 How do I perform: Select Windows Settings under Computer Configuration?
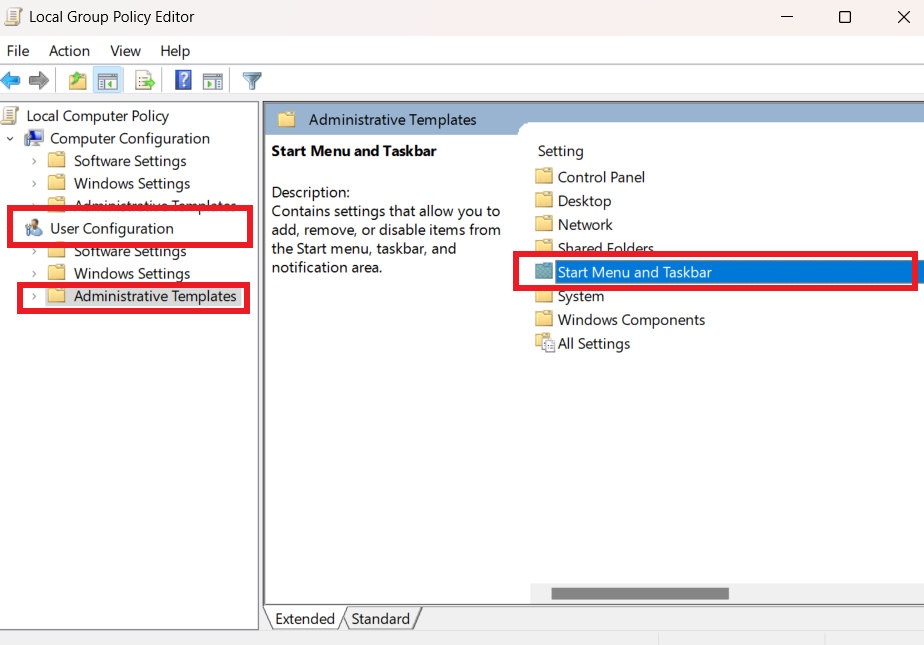[x=132, y=184]
